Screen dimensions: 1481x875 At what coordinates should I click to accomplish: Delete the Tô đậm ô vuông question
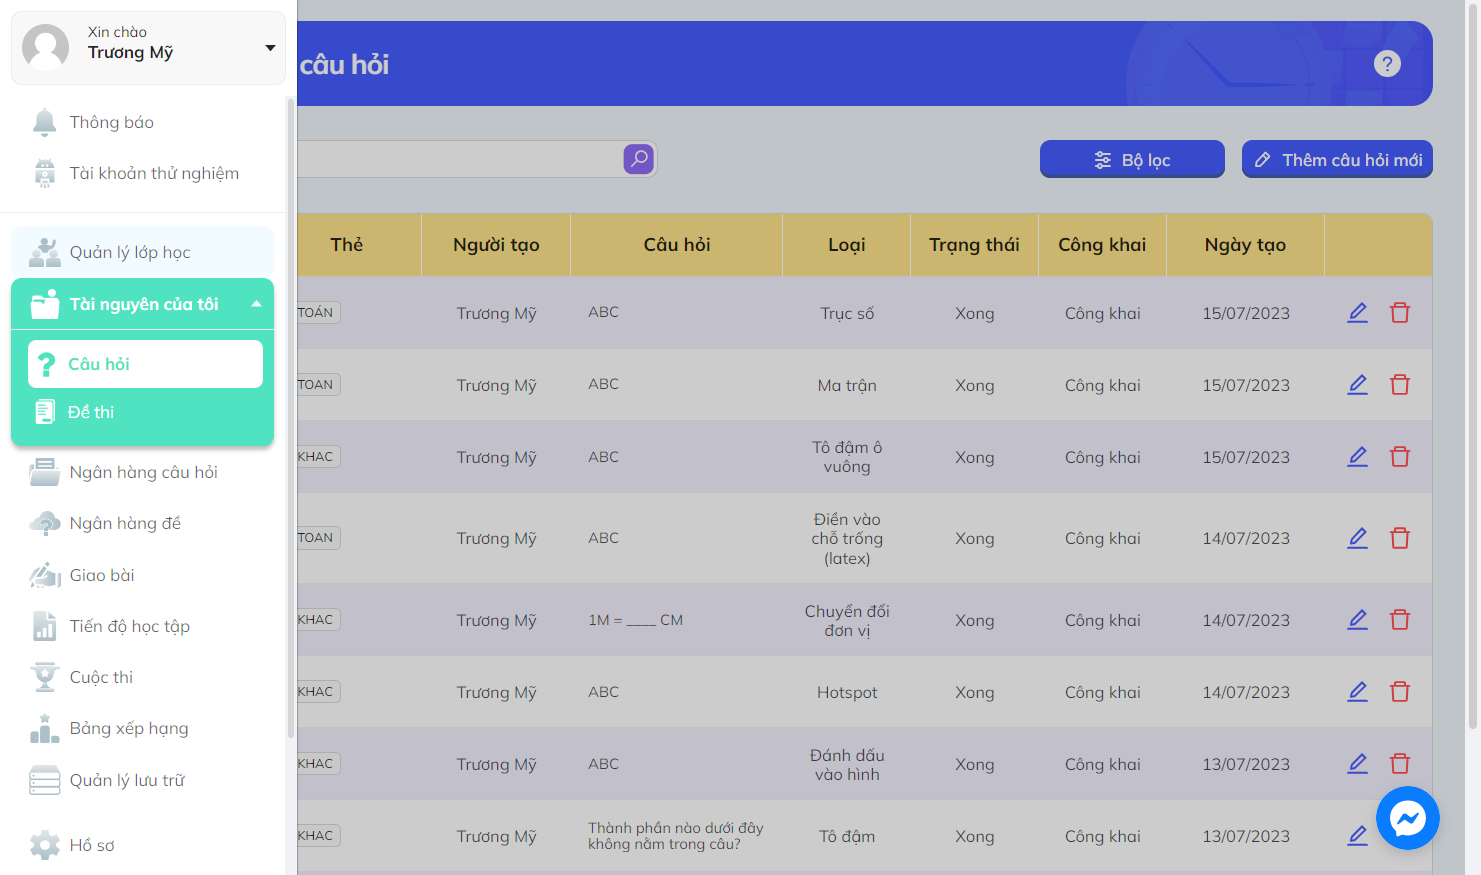point(1400,457)
